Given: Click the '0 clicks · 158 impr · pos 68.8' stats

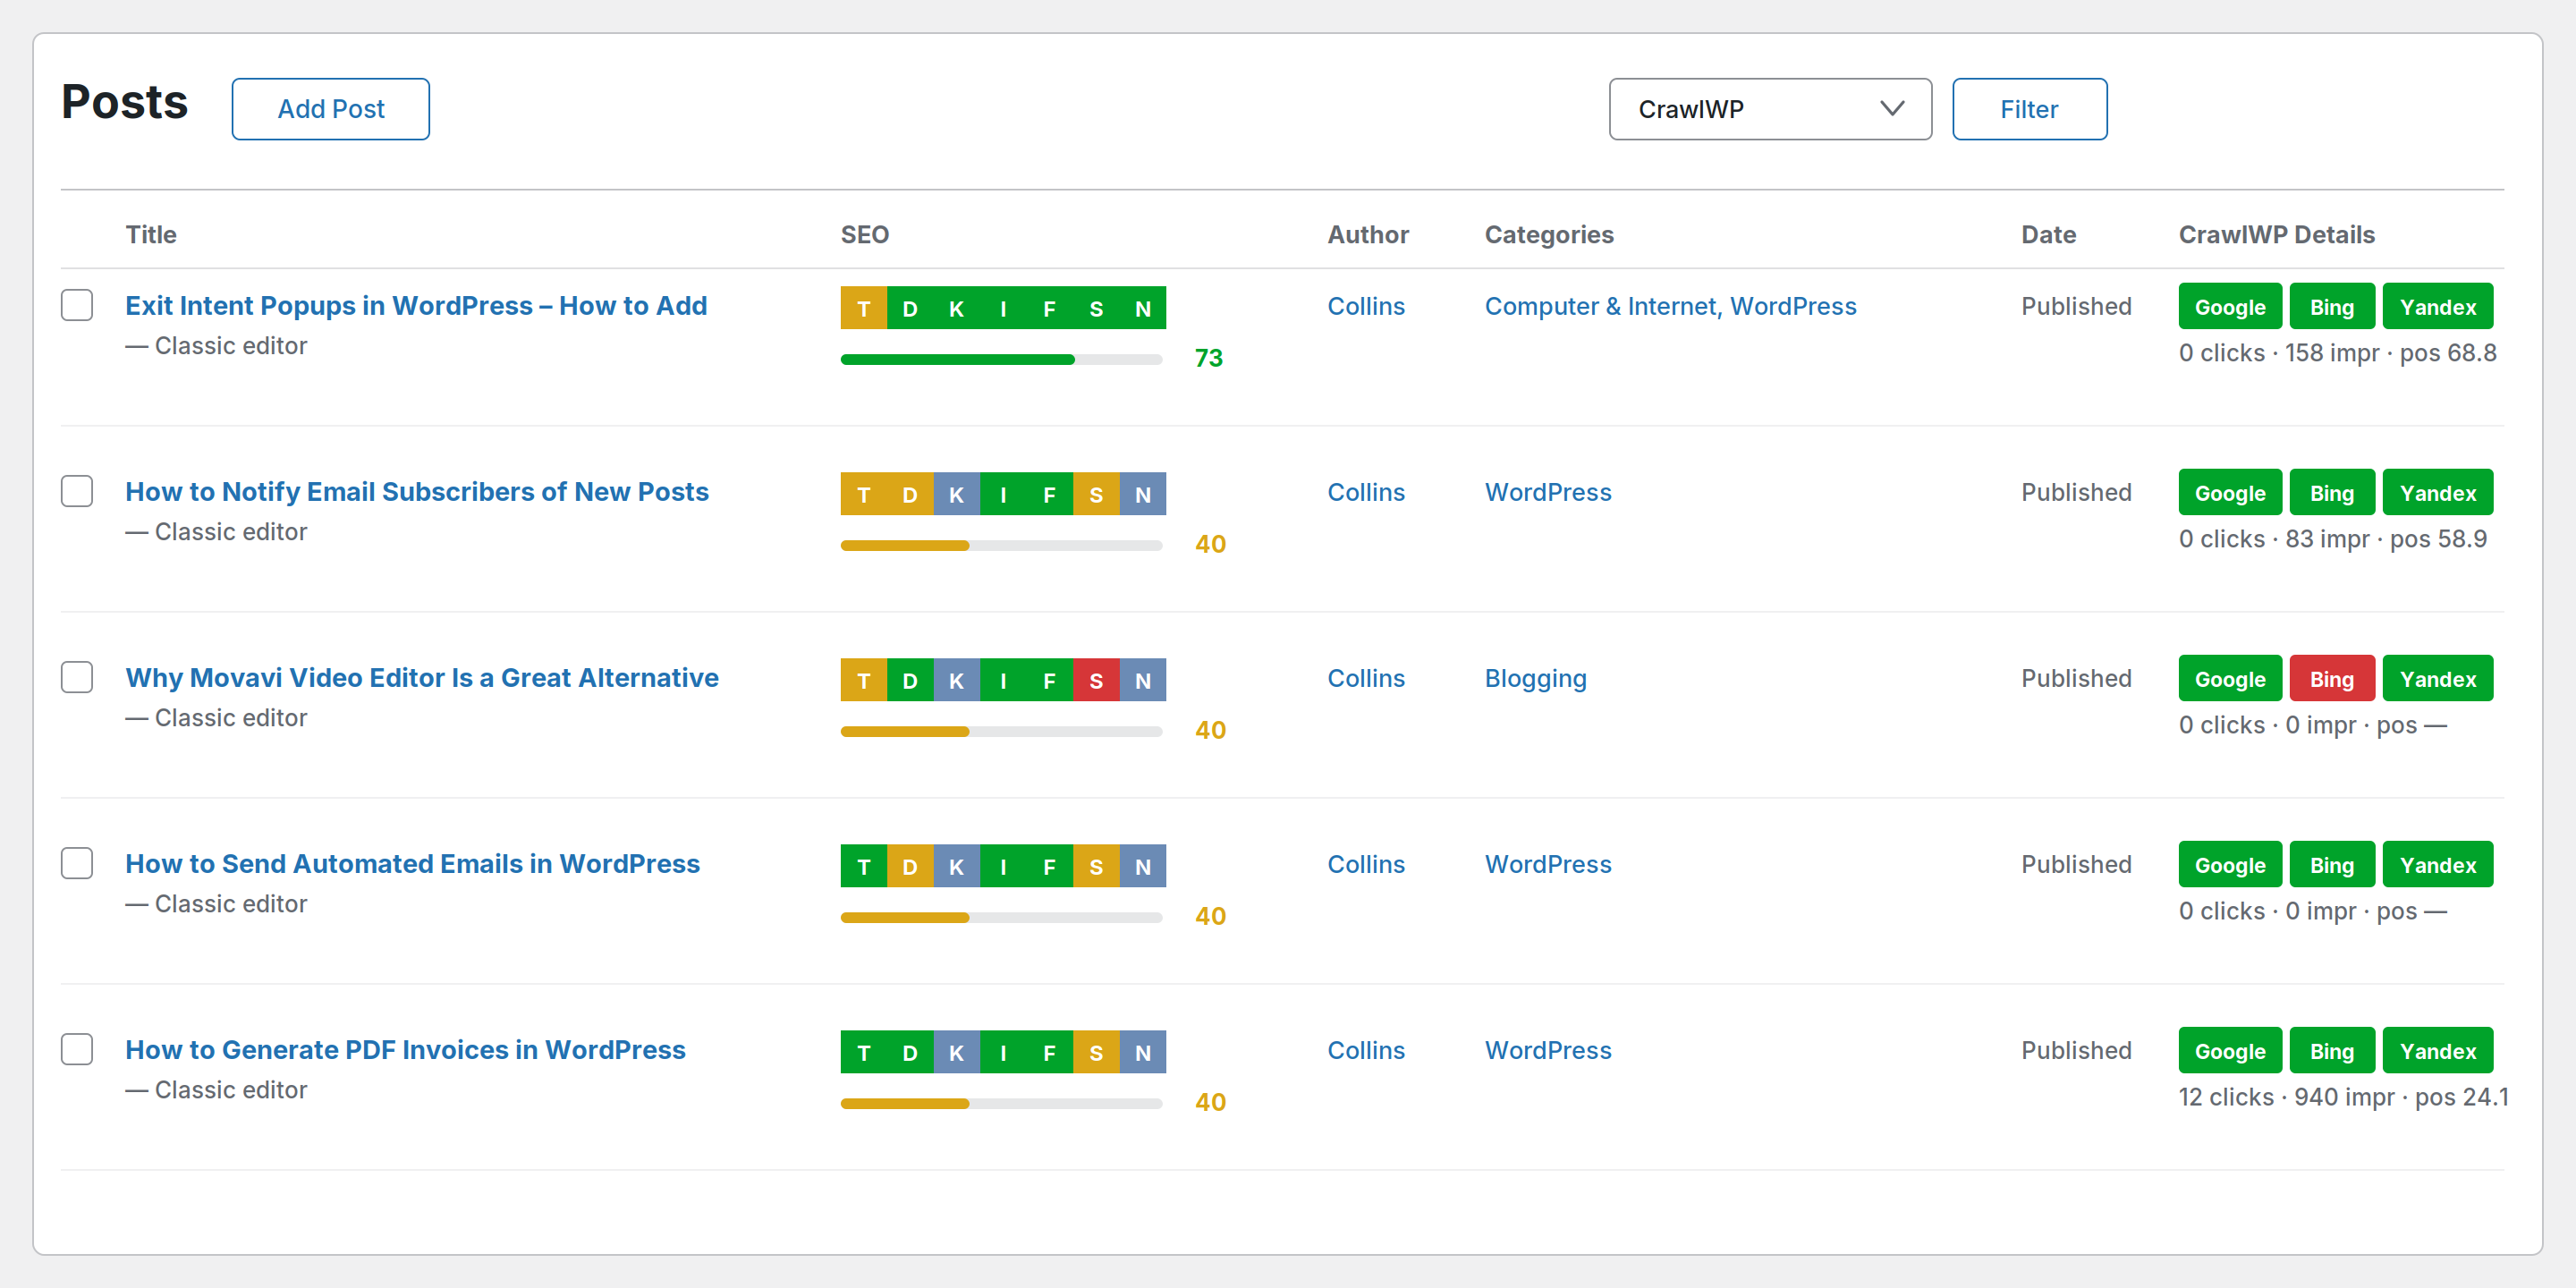Looking at the screenshot, I should click(2337, 353).
